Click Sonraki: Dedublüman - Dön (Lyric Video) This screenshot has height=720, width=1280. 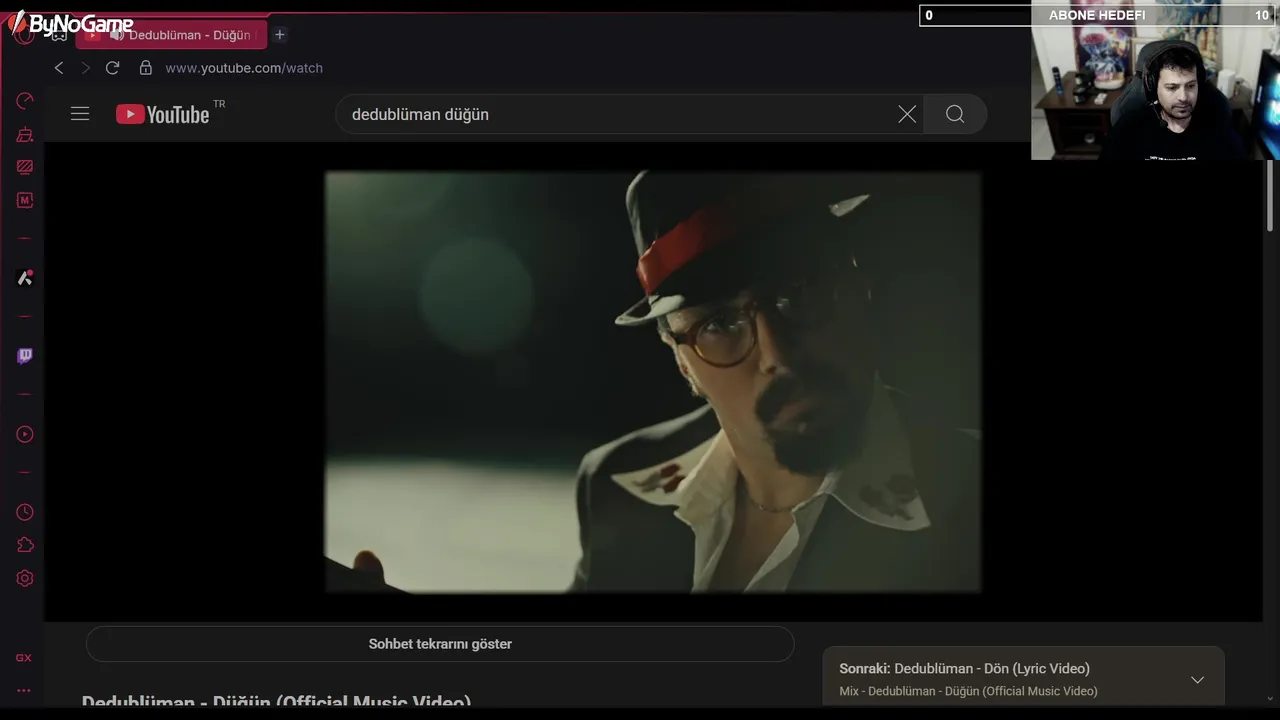[964, 668]
